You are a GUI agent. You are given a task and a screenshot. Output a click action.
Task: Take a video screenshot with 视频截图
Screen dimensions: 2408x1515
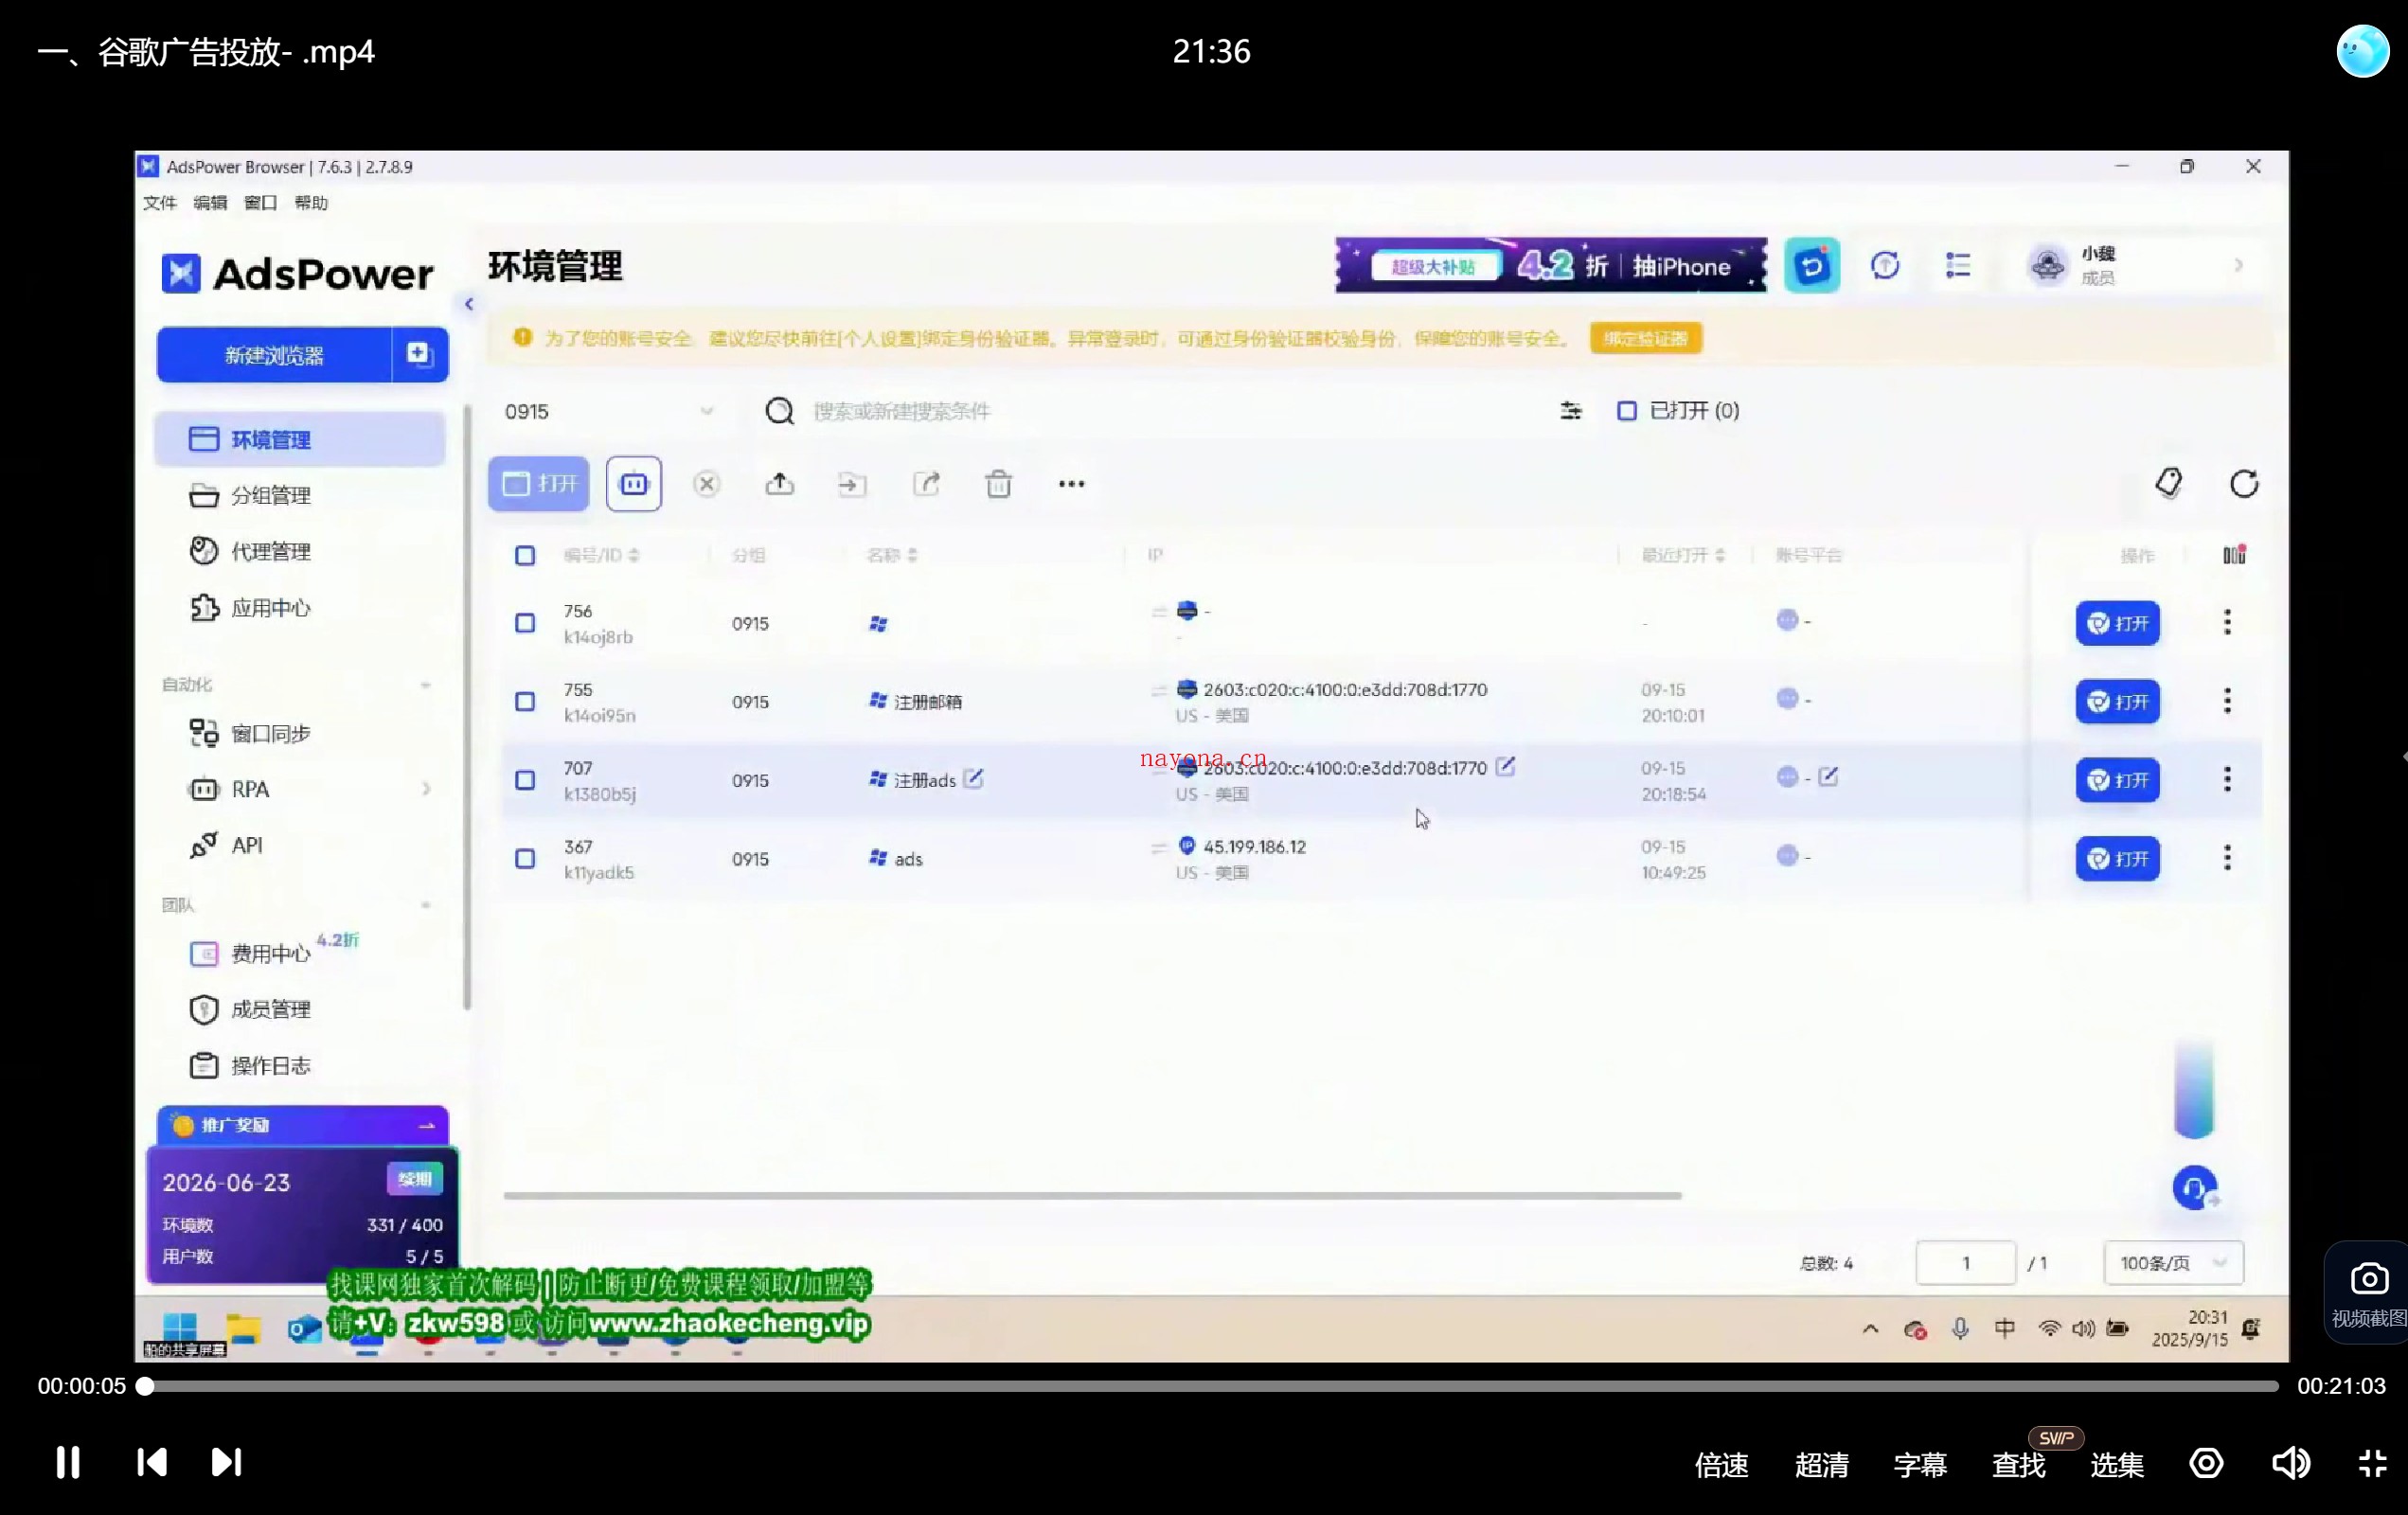click(x=2367, y=1295)
